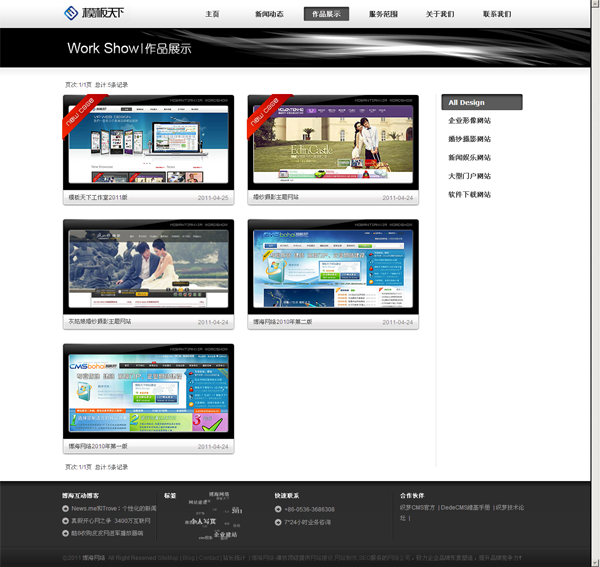Click the top pagination info 页次:1/1页
This screenshot has height=567, width=600.
click(78, 85)
